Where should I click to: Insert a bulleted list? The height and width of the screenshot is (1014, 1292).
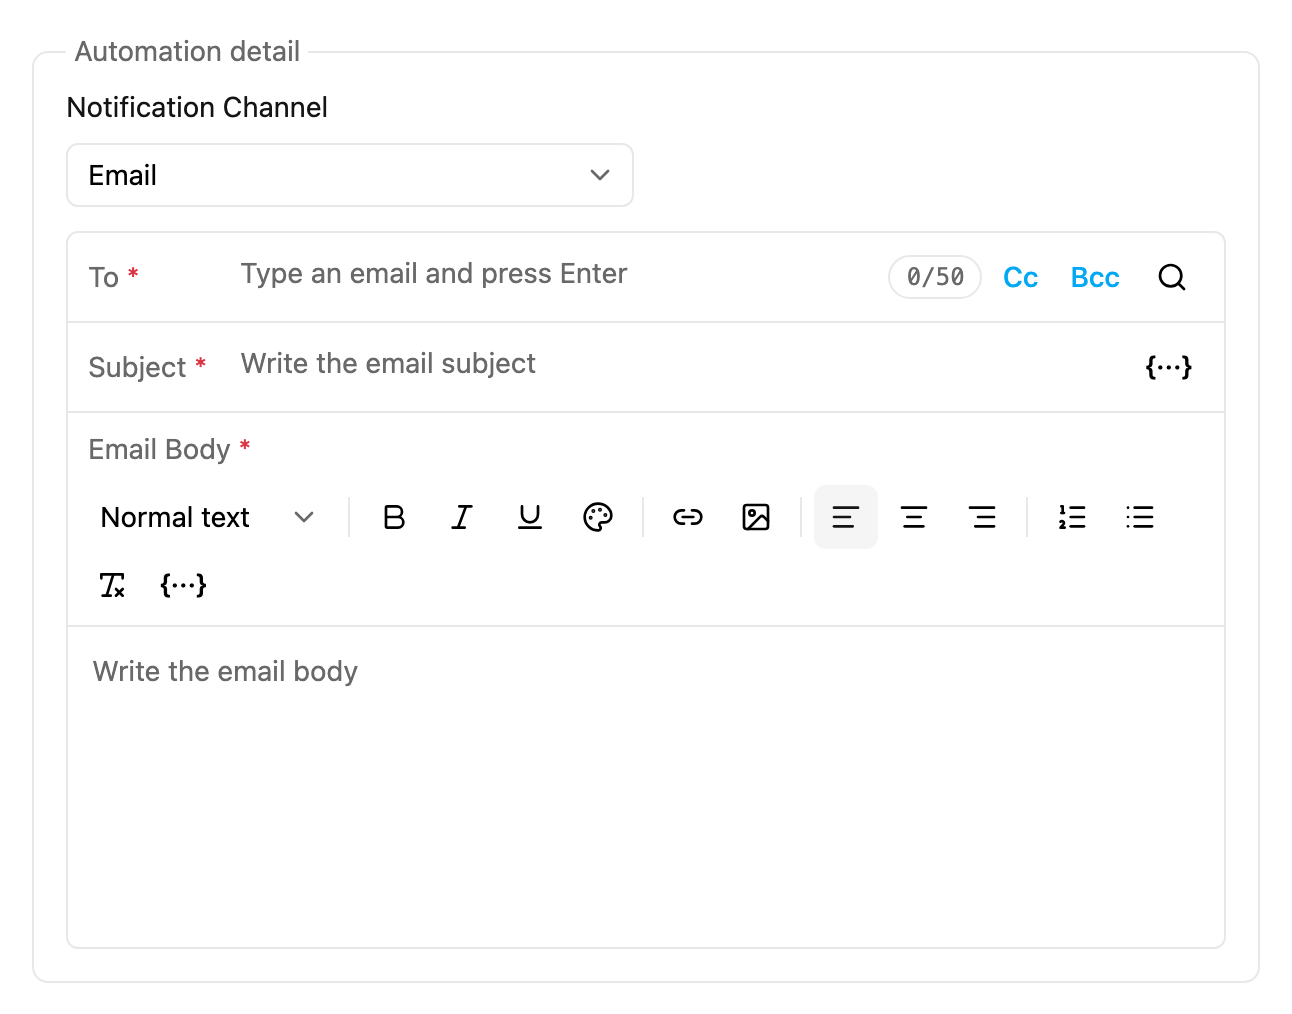(x=1140, y=517)
